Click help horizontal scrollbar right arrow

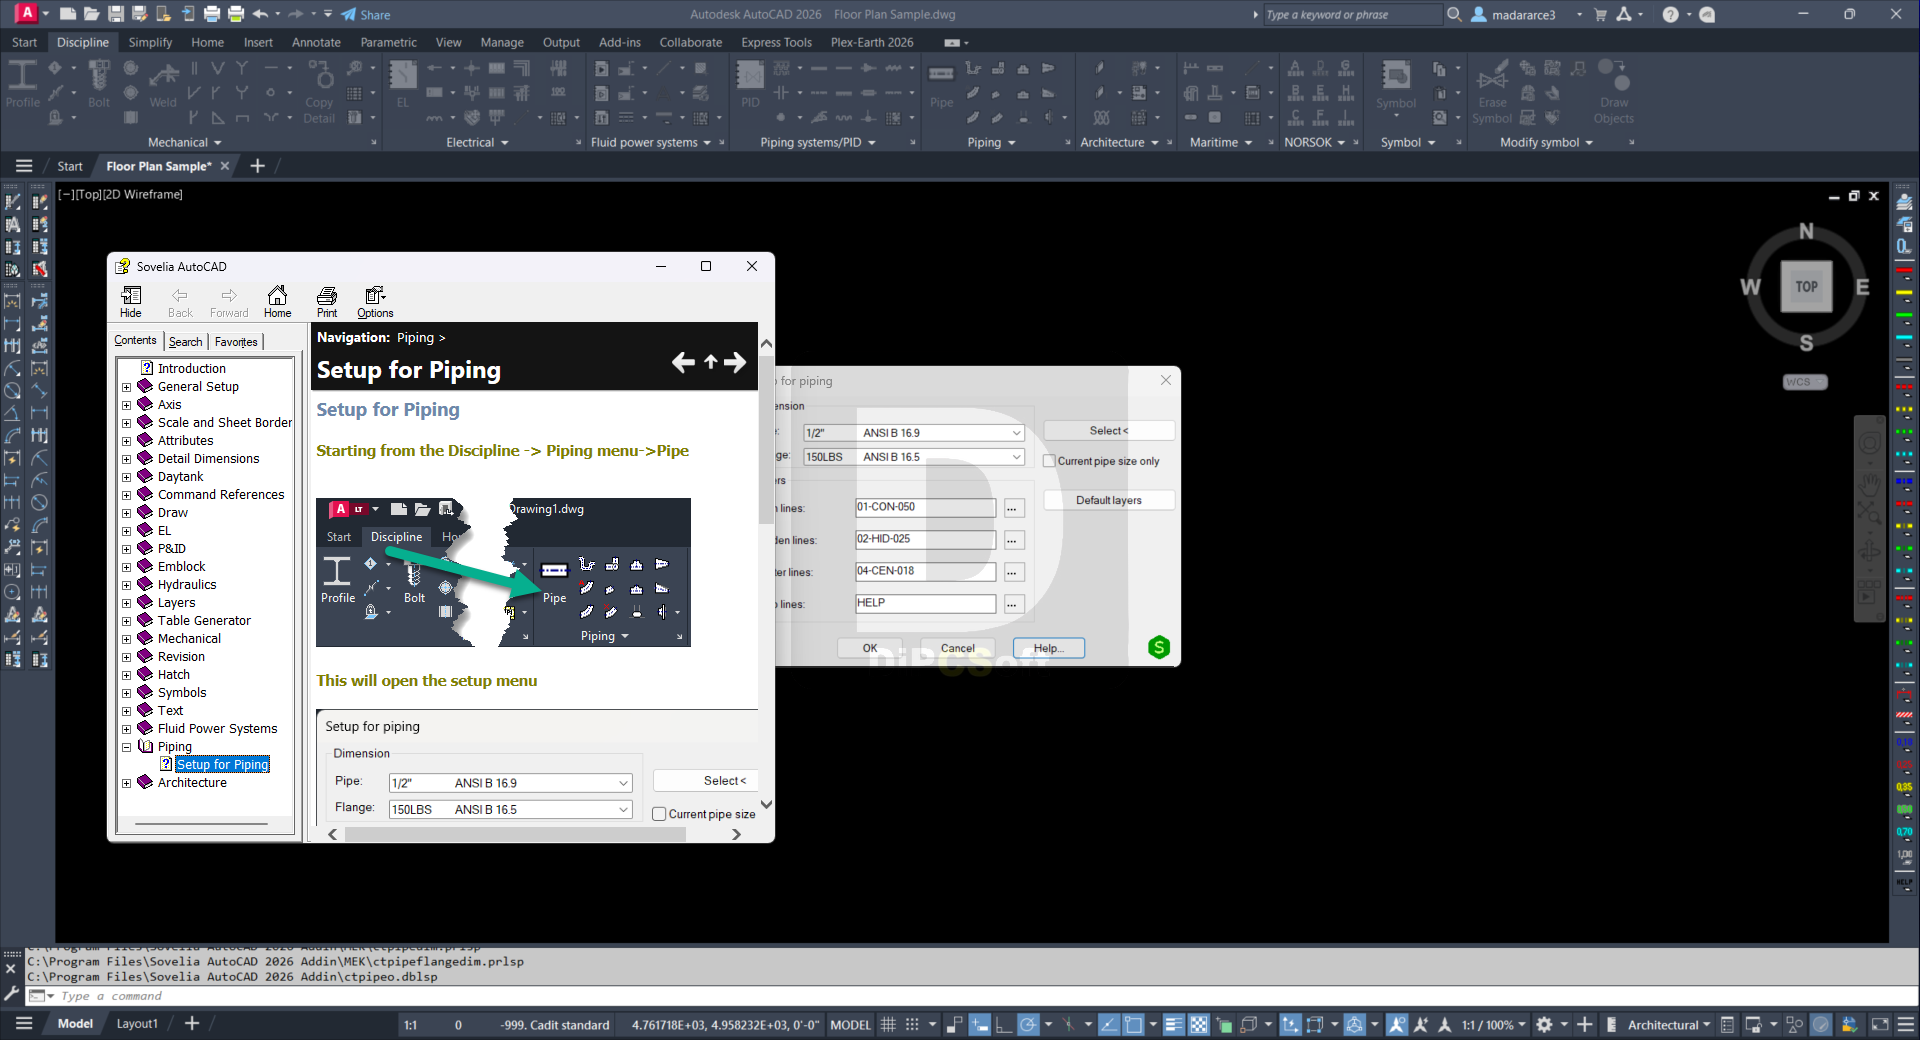pyautogui.click(x=736, y=834)
